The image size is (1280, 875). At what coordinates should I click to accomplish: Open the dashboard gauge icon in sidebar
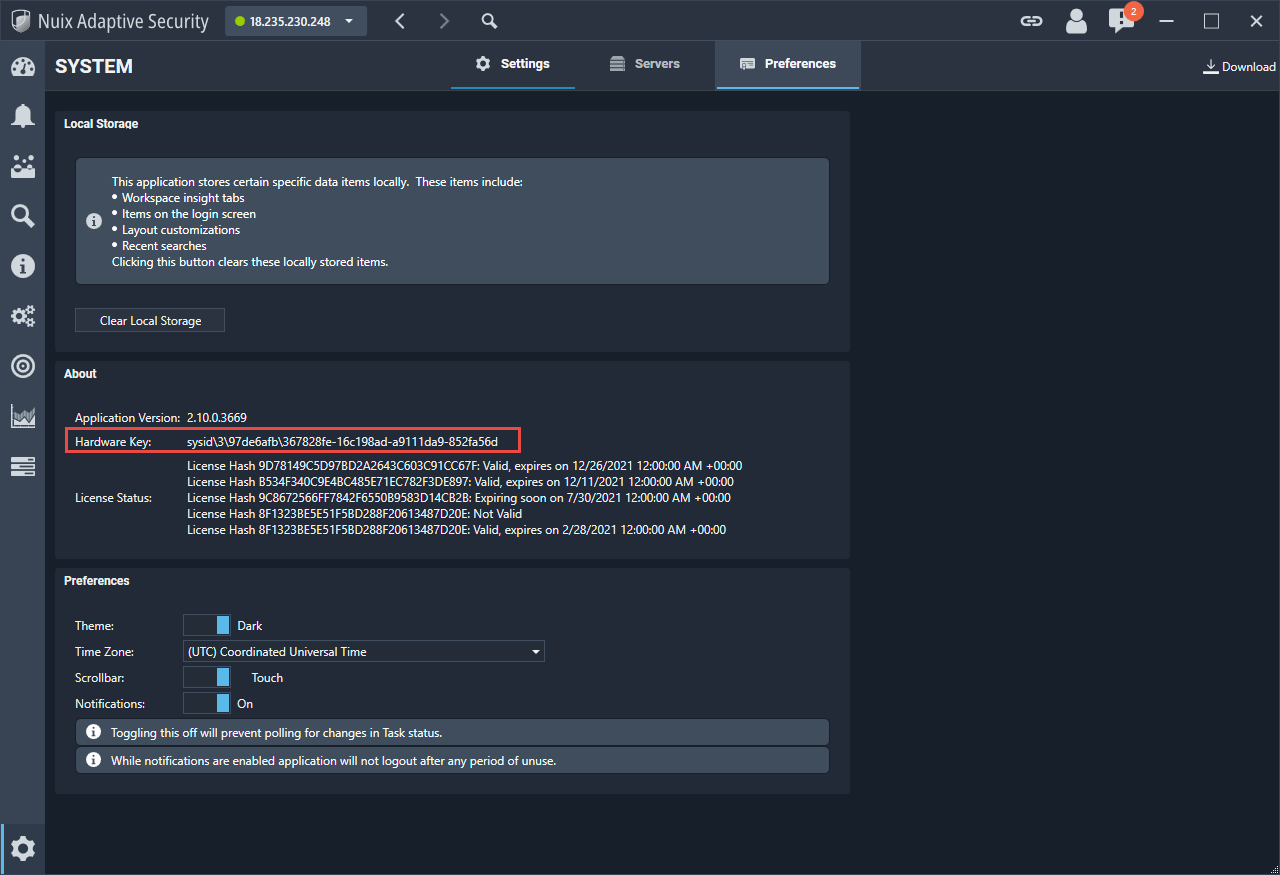[22, 67]
